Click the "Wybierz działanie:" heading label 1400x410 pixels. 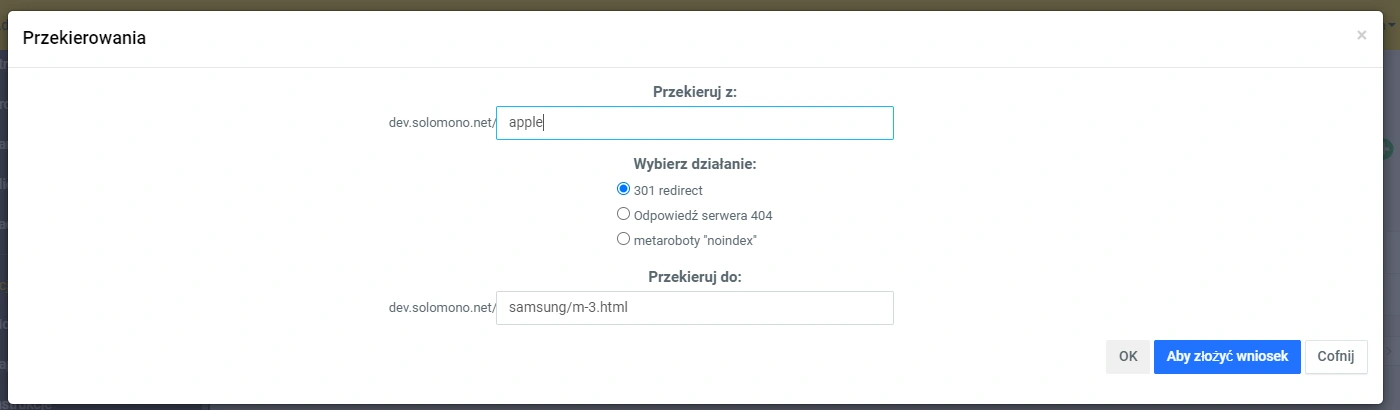694,164
